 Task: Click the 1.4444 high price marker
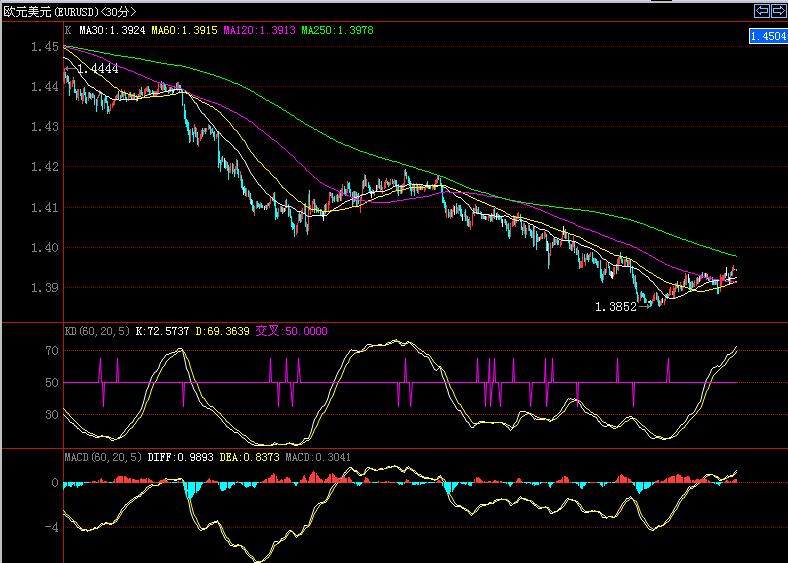[97, 68]
